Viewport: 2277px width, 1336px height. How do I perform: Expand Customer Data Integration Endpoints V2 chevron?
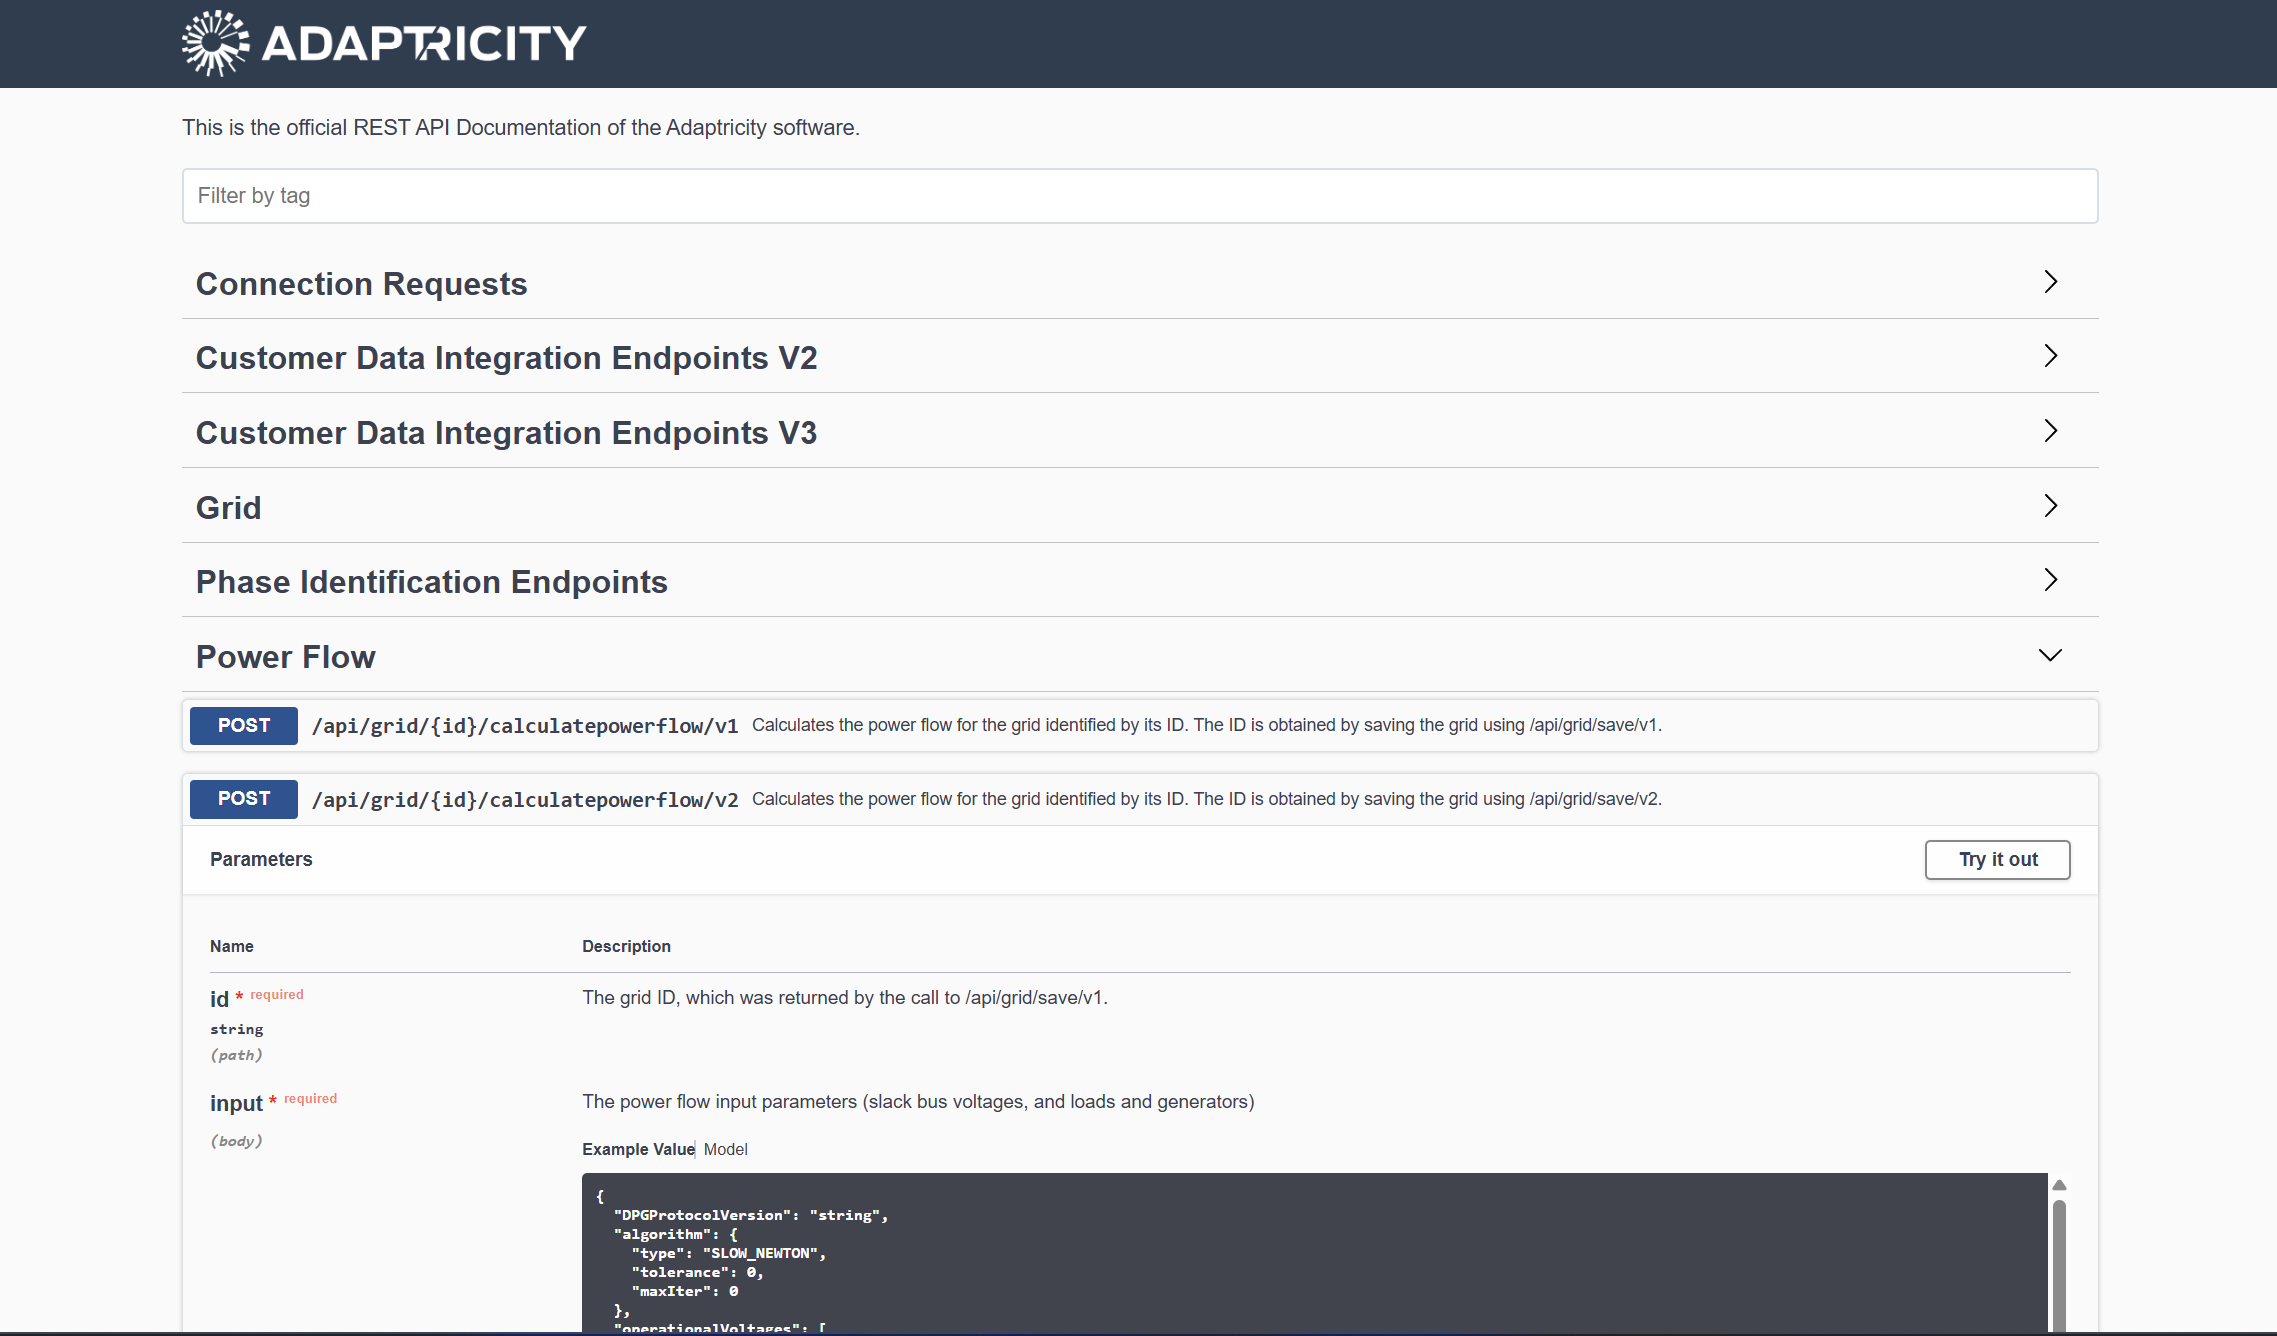coord(2050,356)
